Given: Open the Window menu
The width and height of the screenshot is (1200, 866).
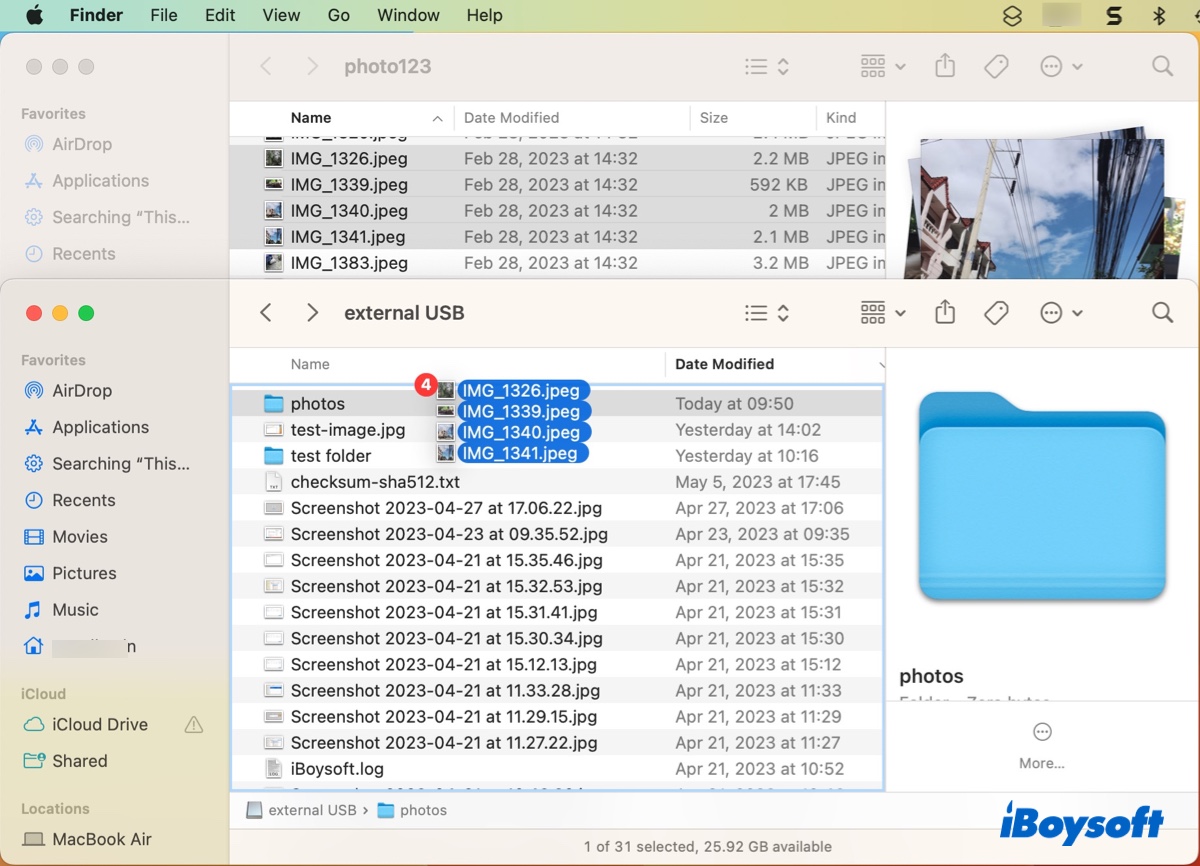Looking at the screenshot, I should pos(408,15).
